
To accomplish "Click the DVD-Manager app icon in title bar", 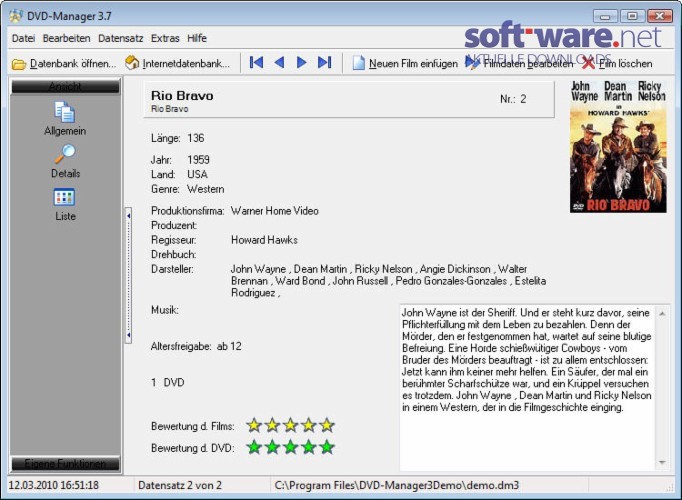I will [16, 16].
